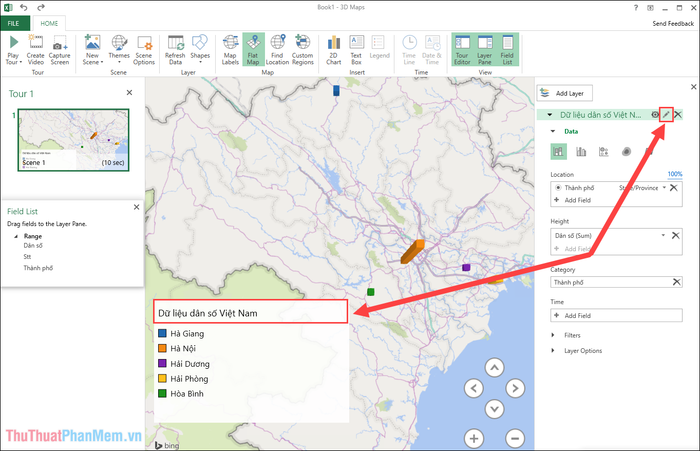700x451 pixels.
Task: Collapse the Data section
Action: click(x=553, y=131)
